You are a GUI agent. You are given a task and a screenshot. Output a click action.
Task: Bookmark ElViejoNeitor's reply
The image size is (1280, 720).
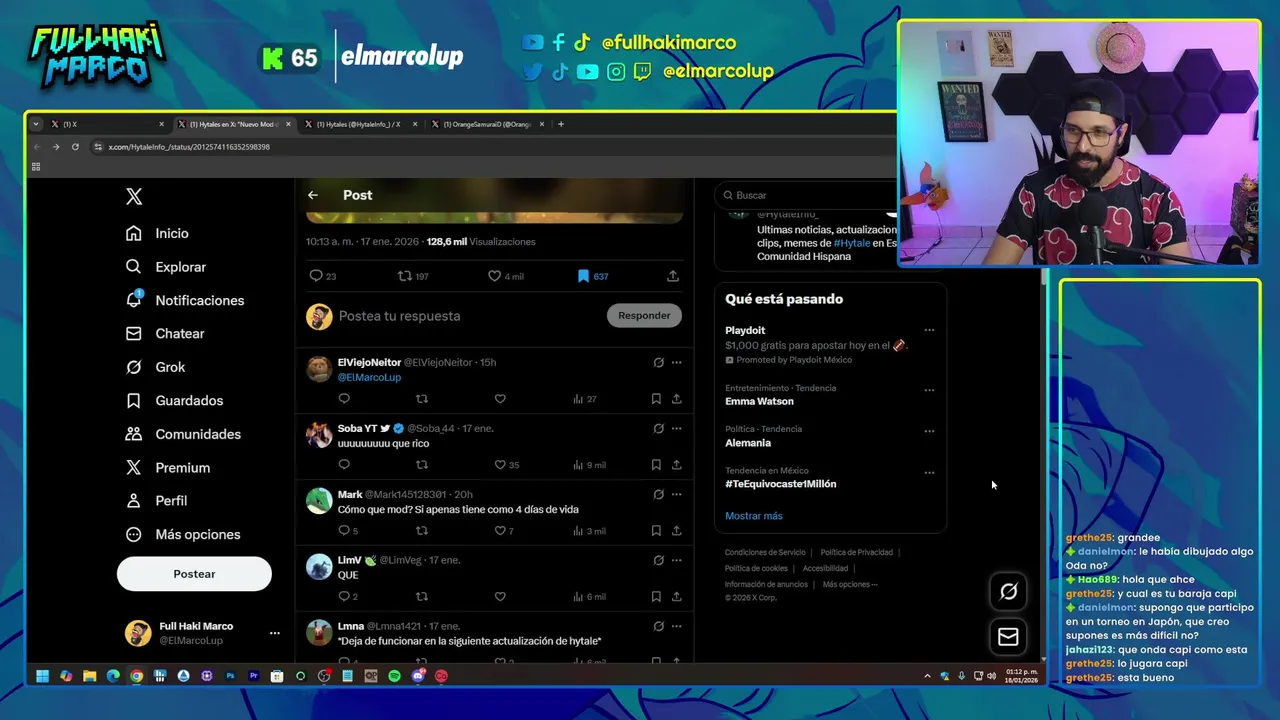(x=656, y=398)
